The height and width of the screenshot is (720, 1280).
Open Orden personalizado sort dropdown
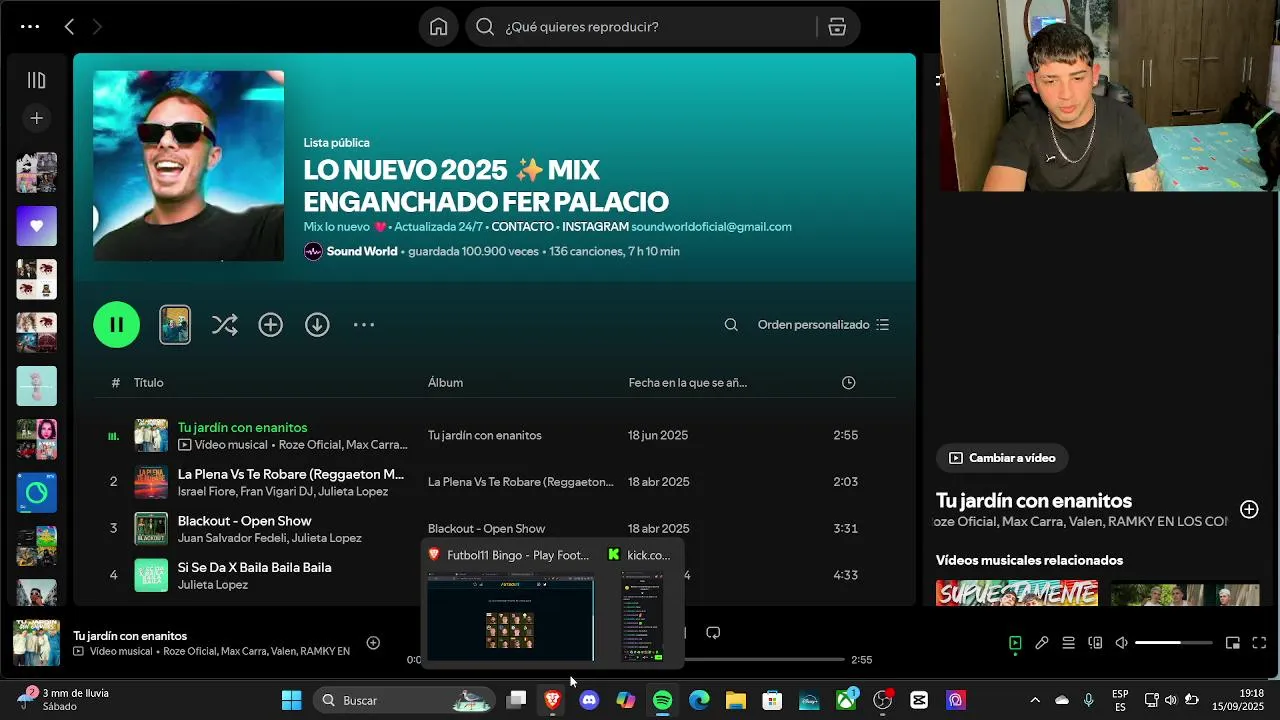click(x=823, y=325)
